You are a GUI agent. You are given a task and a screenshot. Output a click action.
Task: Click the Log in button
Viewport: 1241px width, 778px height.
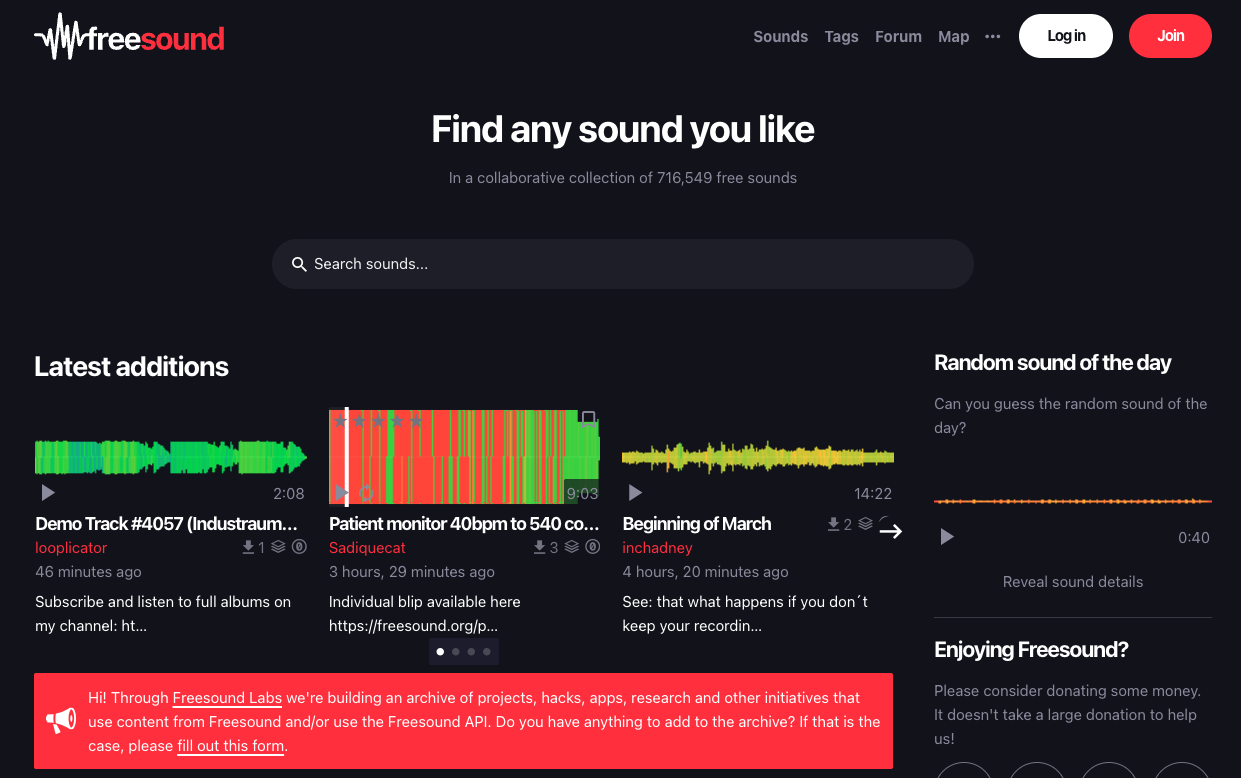pos(1066,36)
